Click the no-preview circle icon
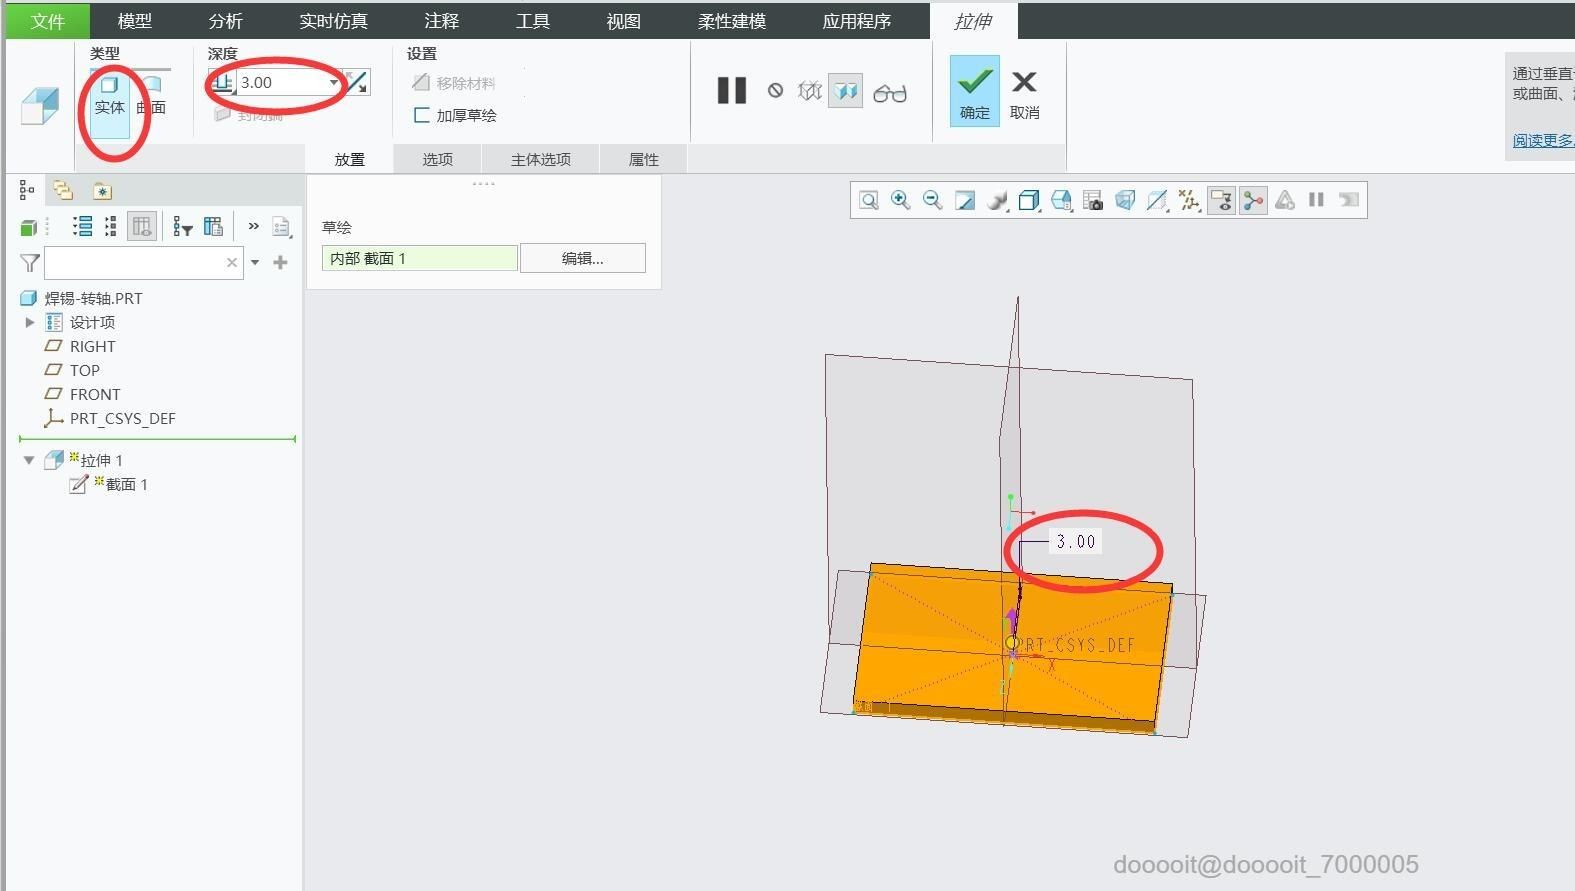This screenshot has width=1575, height=891. point(775,91)
